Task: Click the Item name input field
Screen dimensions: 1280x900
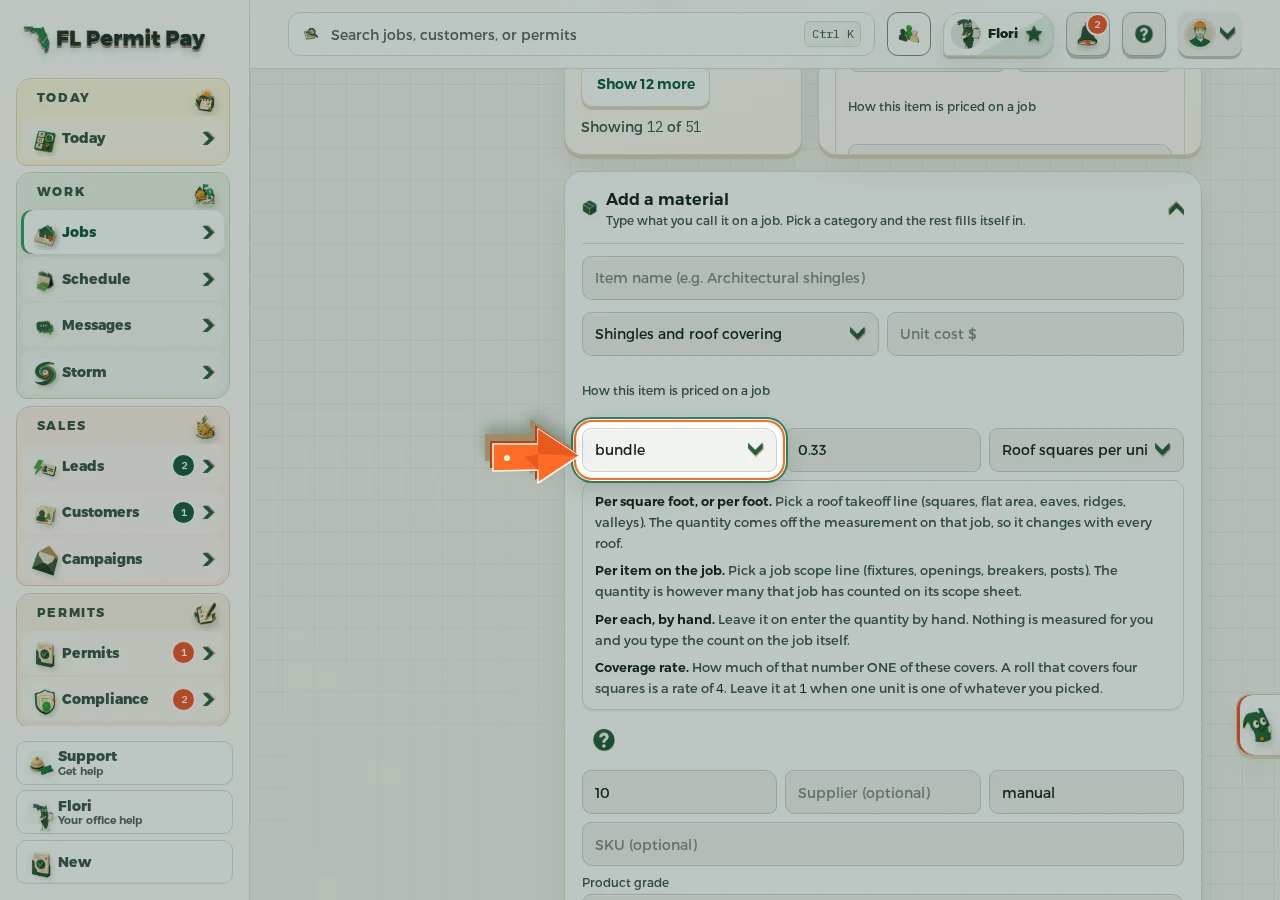Action: coord(883,278)
